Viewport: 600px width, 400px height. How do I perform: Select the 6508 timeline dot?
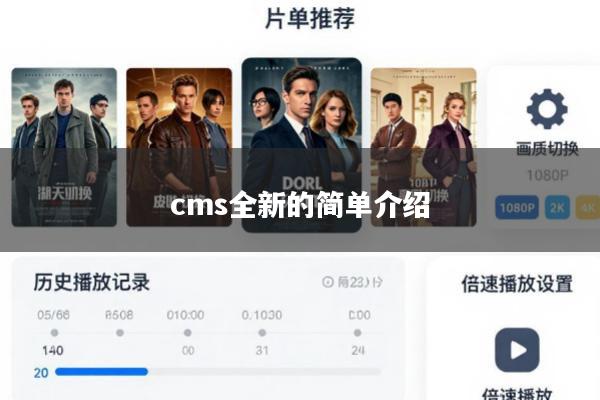click(x=120, y=333)
